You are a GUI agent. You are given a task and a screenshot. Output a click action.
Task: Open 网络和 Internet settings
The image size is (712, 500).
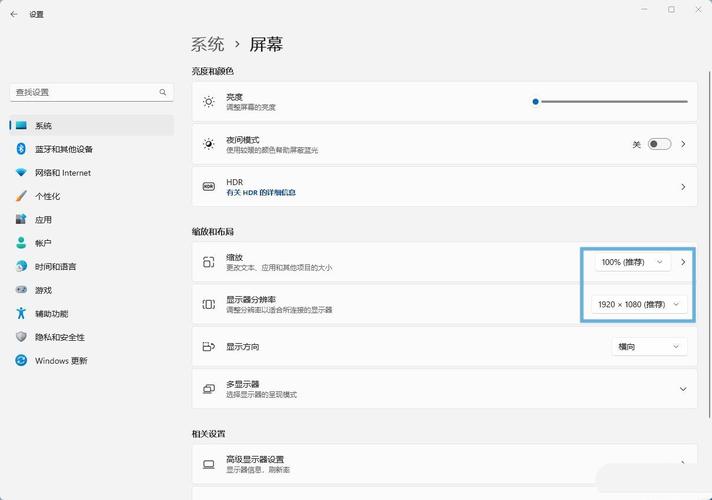coord(92,173)
